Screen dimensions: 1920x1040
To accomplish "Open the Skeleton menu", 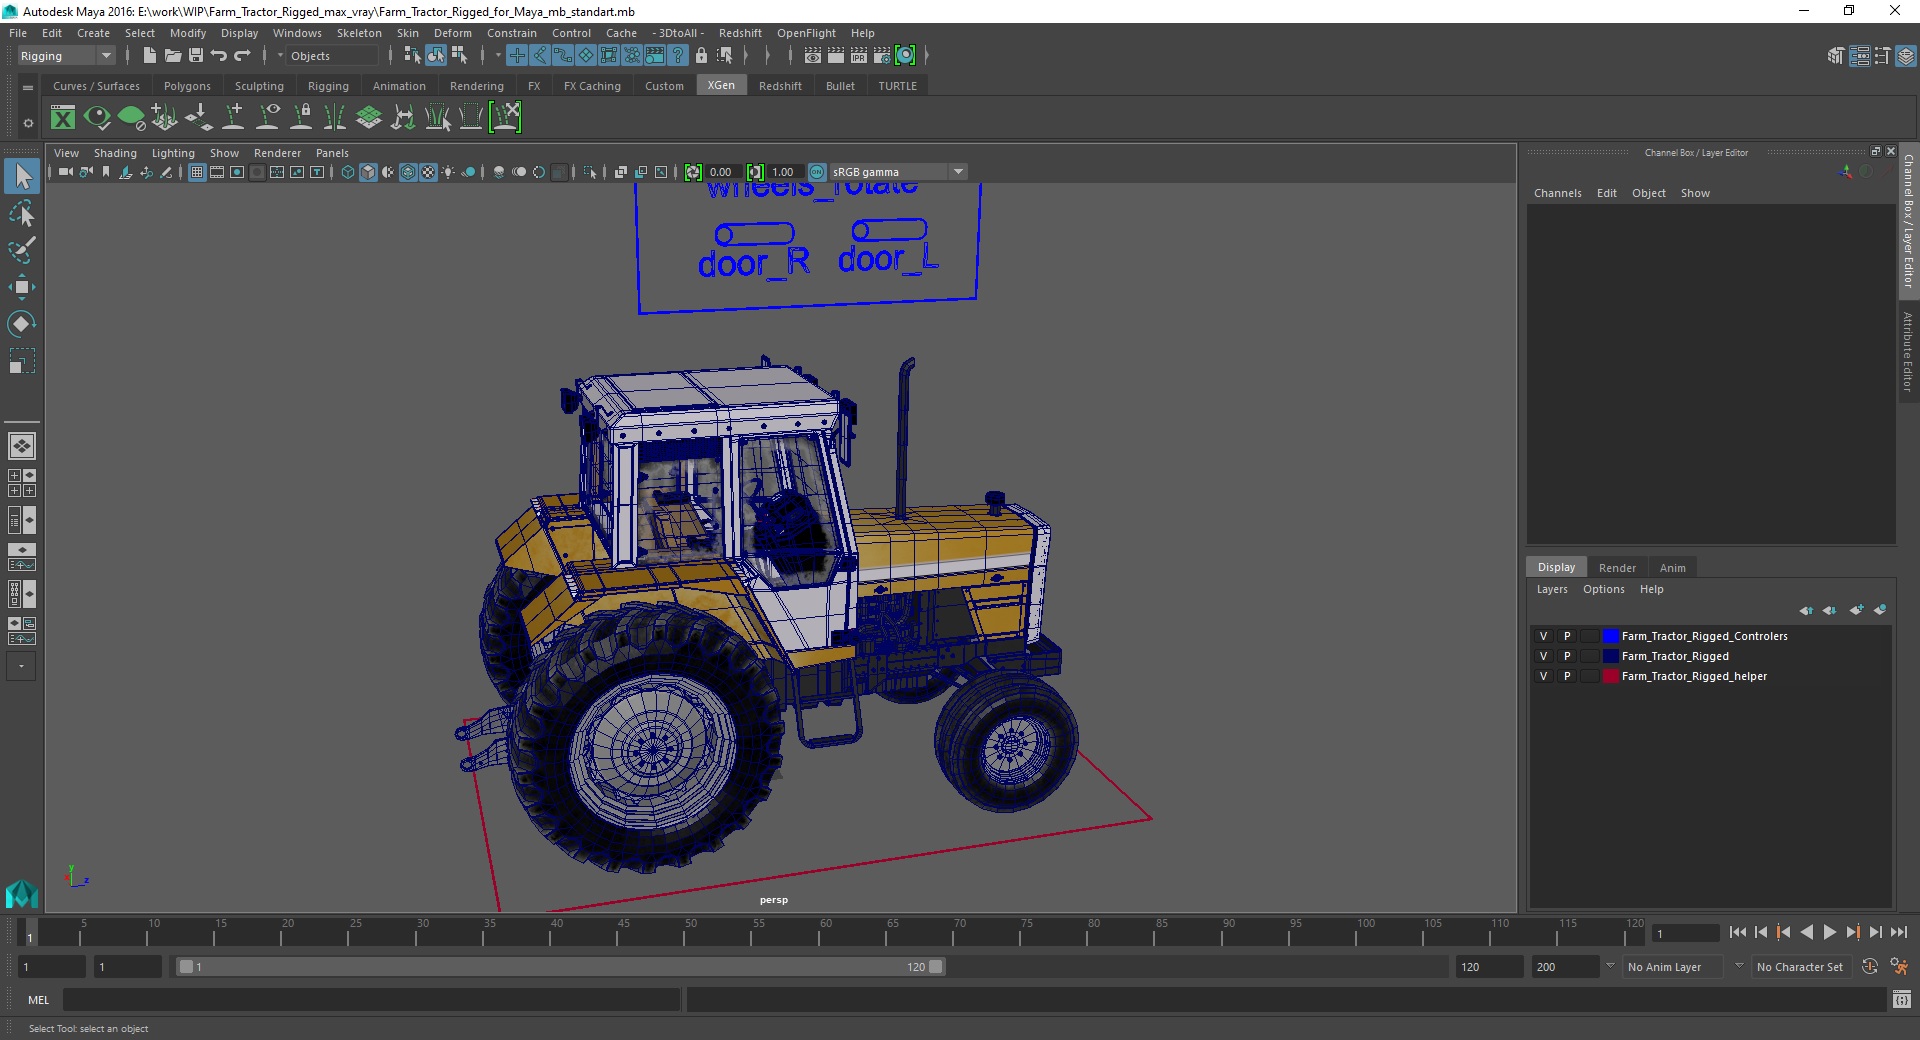I will (359, 33).
